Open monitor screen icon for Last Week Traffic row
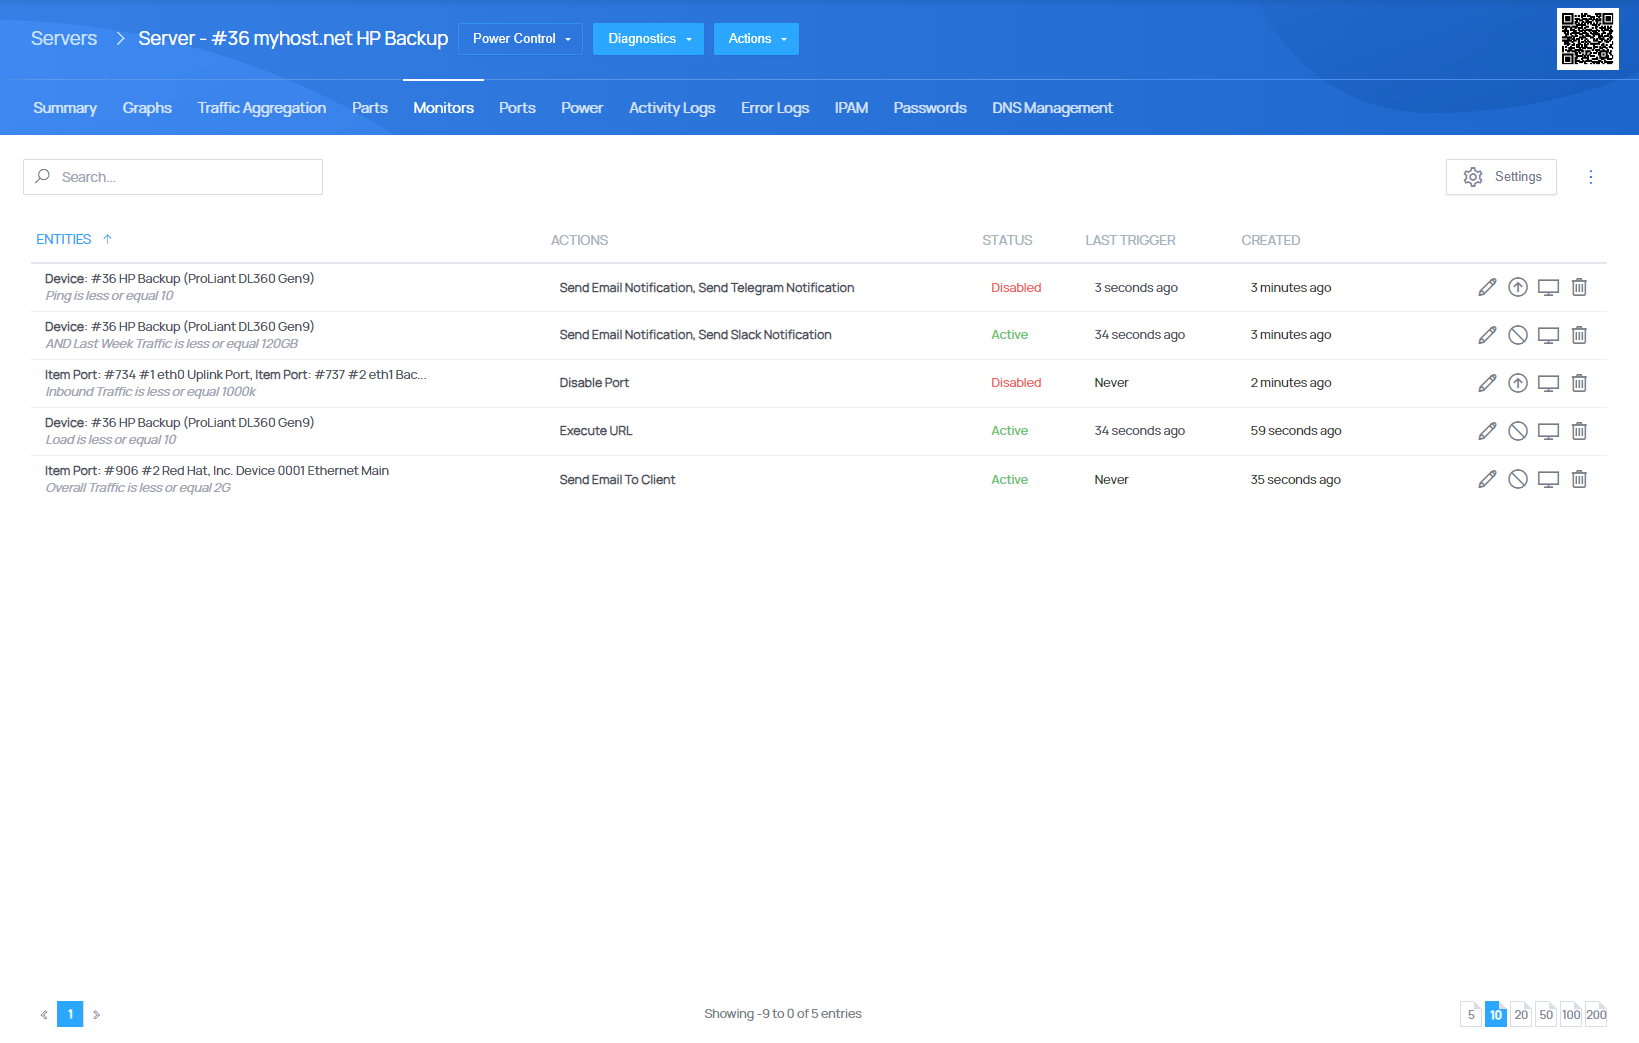The image size is (1639, 1043). [x=1548, y=335]
